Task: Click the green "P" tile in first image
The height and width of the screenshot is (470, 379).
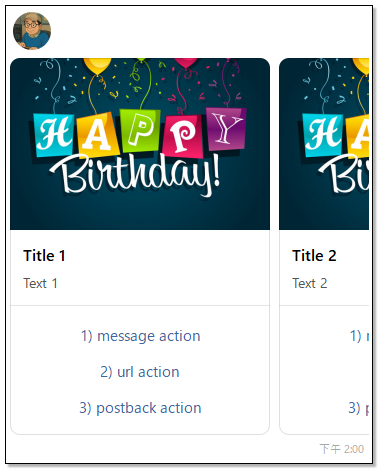Action: 140,130
